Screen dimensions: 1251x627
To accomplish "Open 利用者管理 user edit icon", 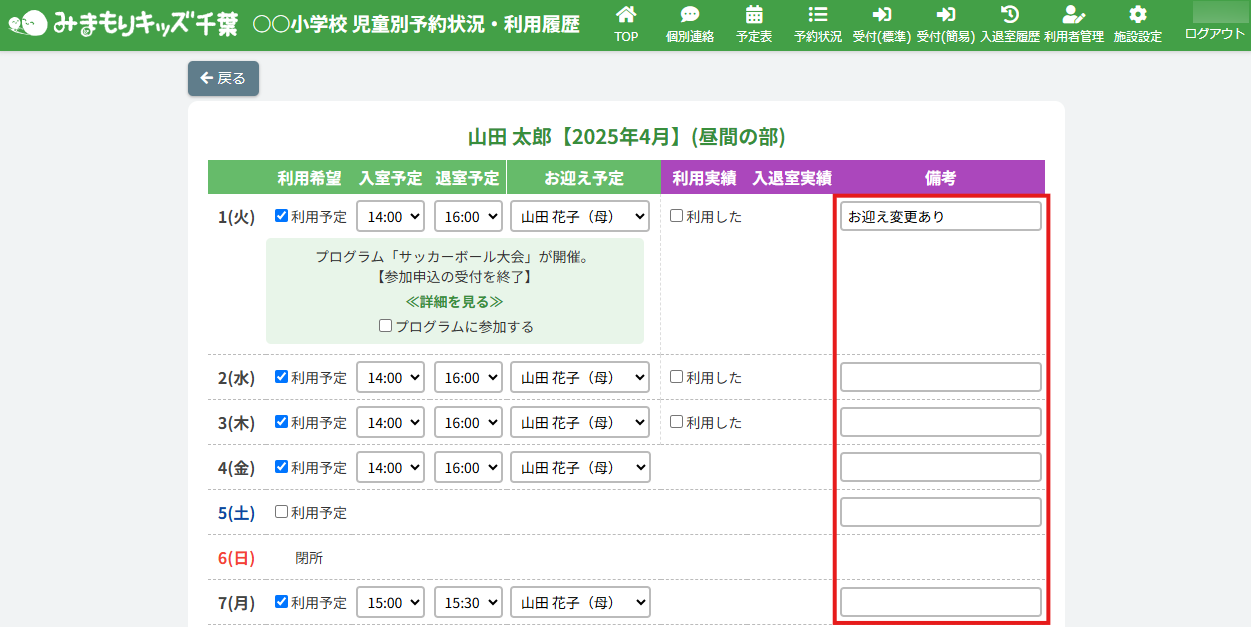I will click(x=1073, y=15).
